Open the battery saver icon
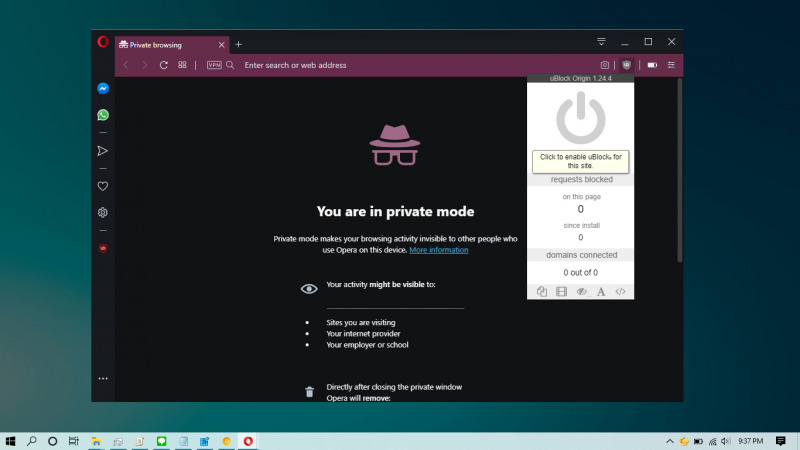 pos(652,65)
